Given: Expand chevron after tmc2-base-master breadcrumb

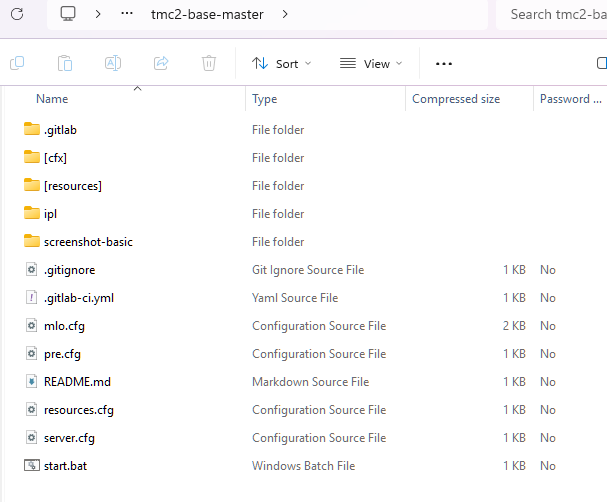Looking at the screenshot, I should point(285,14).
